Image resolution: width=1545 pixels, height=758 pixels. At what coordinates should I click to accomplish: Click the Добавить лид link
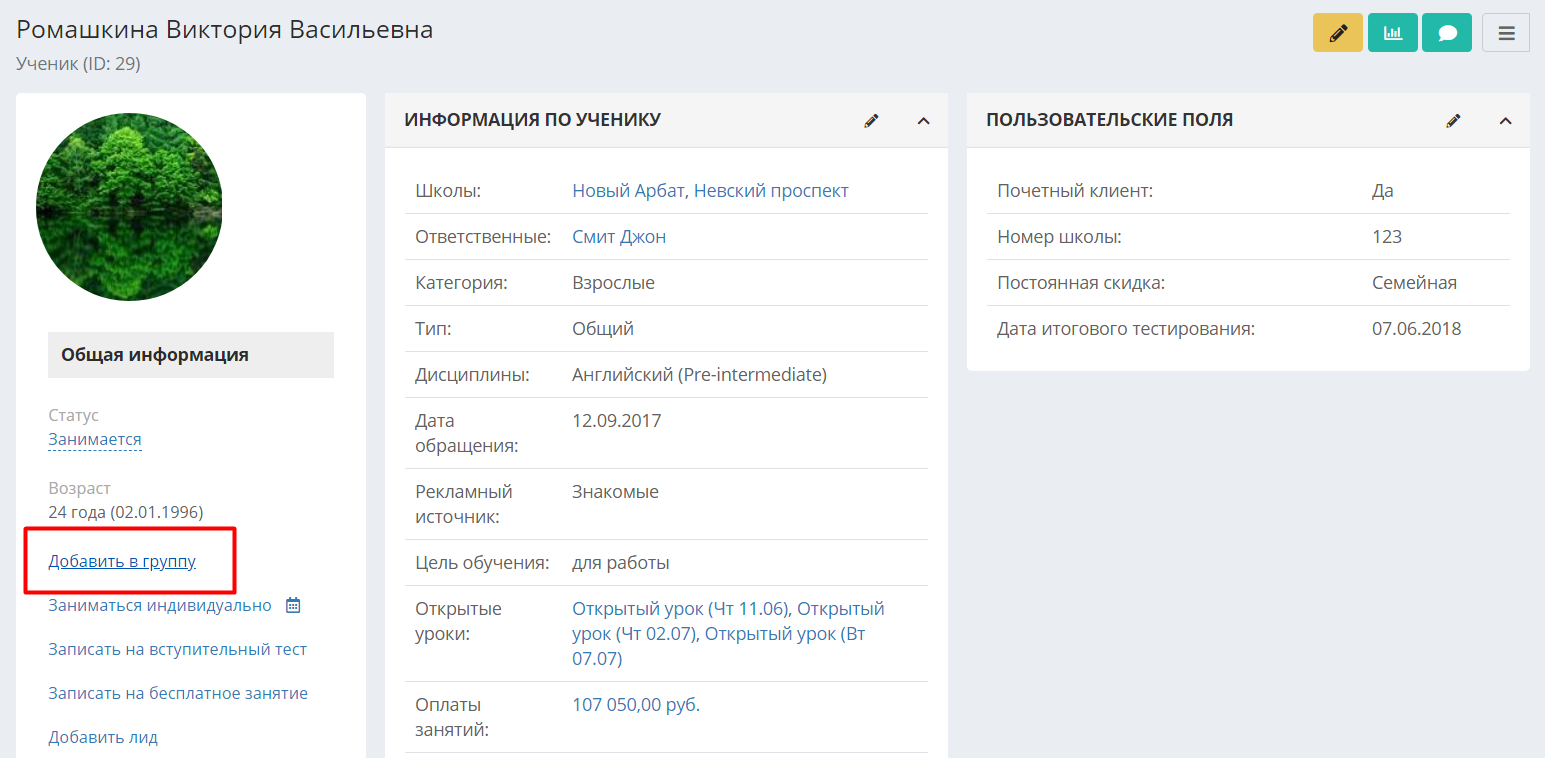tap(103, 737)
